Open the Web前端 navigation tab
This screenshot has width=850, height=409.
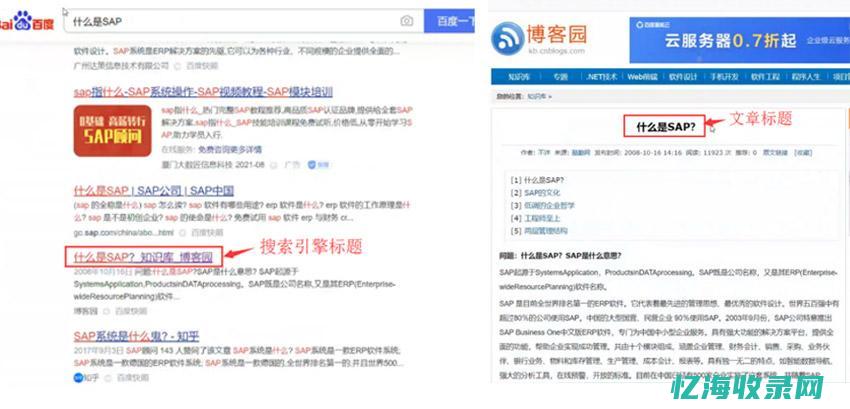pyautogui.click(x=642, y=77)
